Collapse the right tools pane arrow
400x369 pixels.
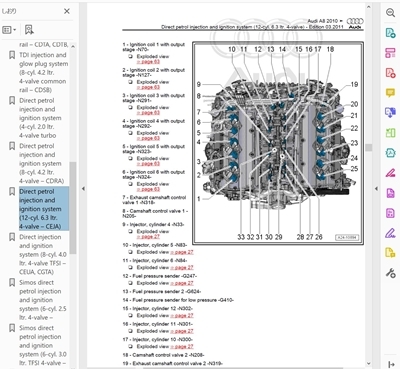click(x=376, y=189)
